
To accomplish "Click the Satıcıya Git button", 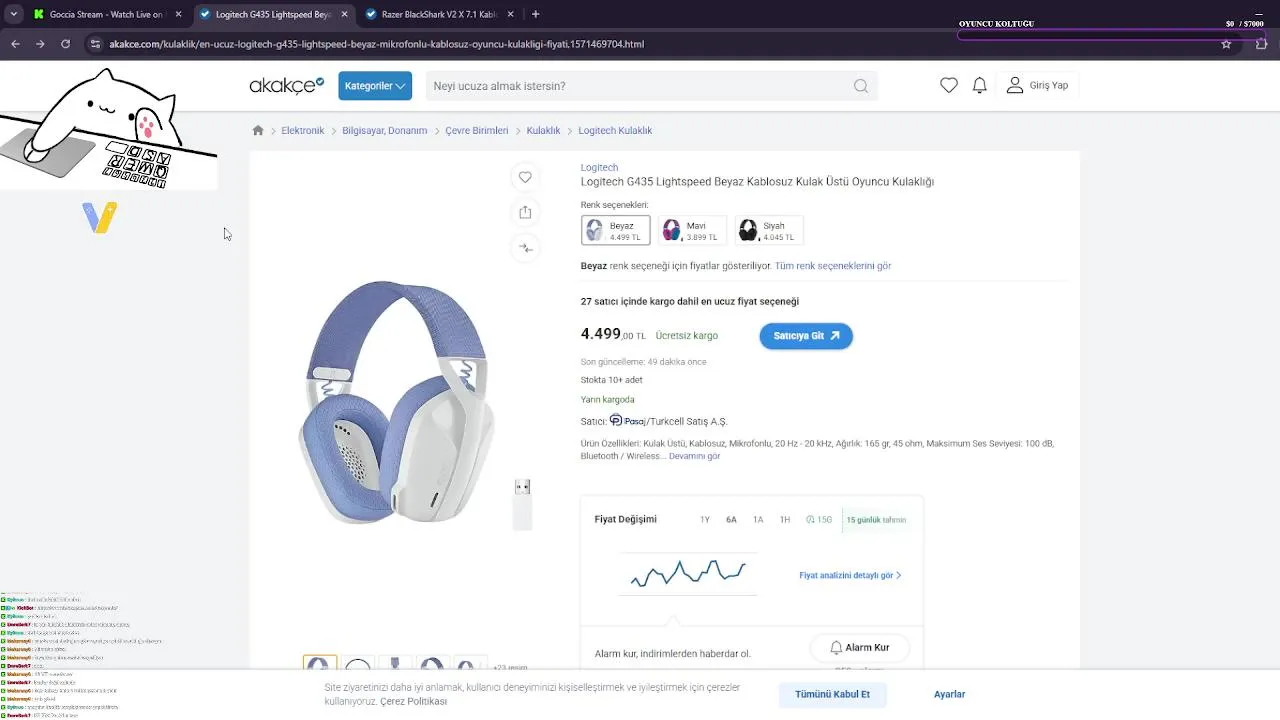I will 806,336.
